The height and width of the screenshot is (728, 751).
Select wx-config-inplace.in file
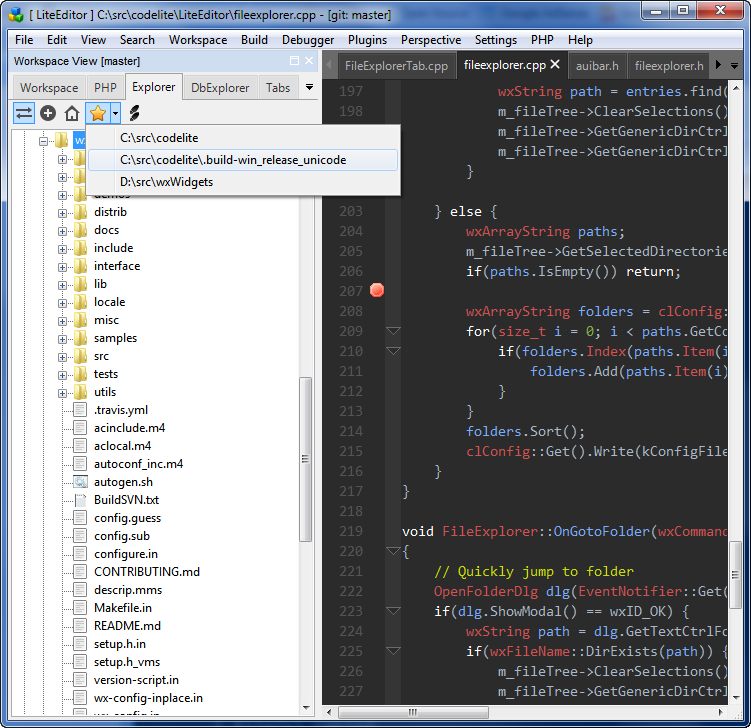pyautogui.click(x=148, y=698)
